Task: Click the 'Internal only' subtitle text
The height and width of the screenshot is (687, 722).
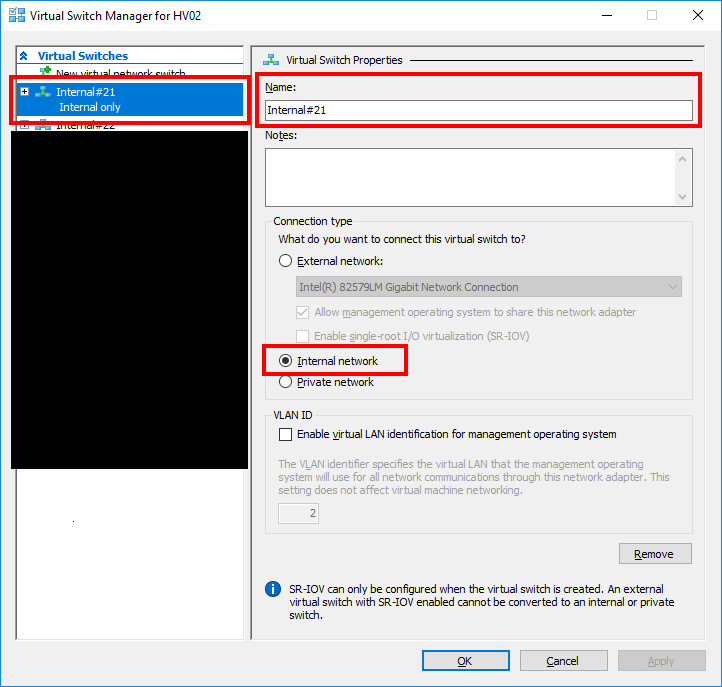Action: click(x=90, y=107)
